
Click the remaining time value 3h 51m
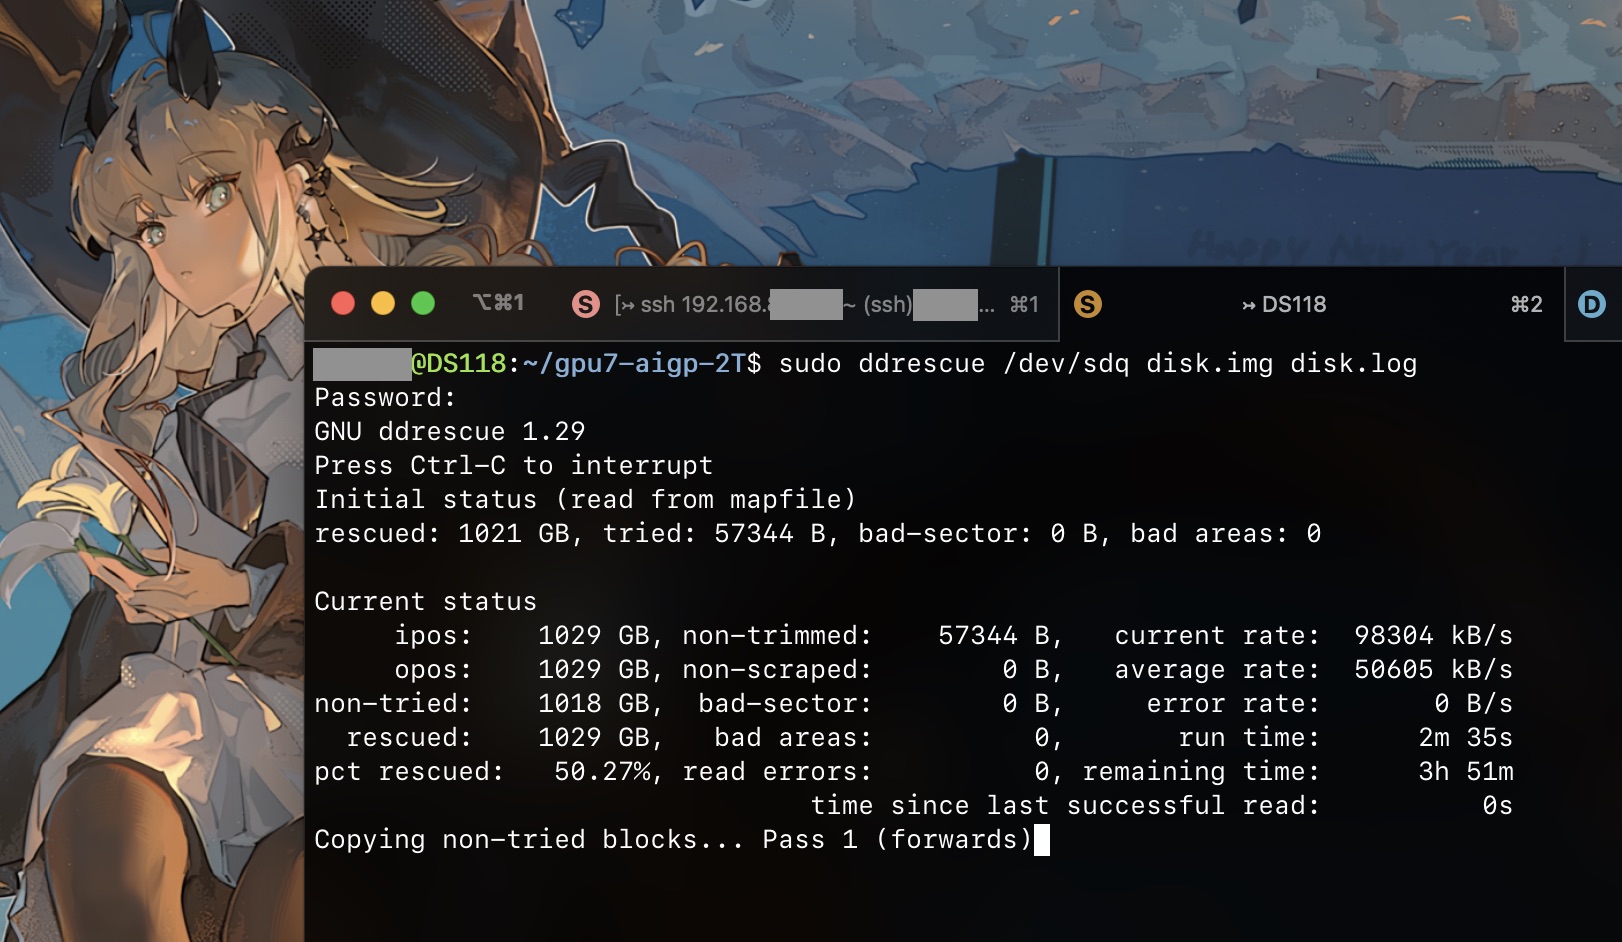[1465, 772]
